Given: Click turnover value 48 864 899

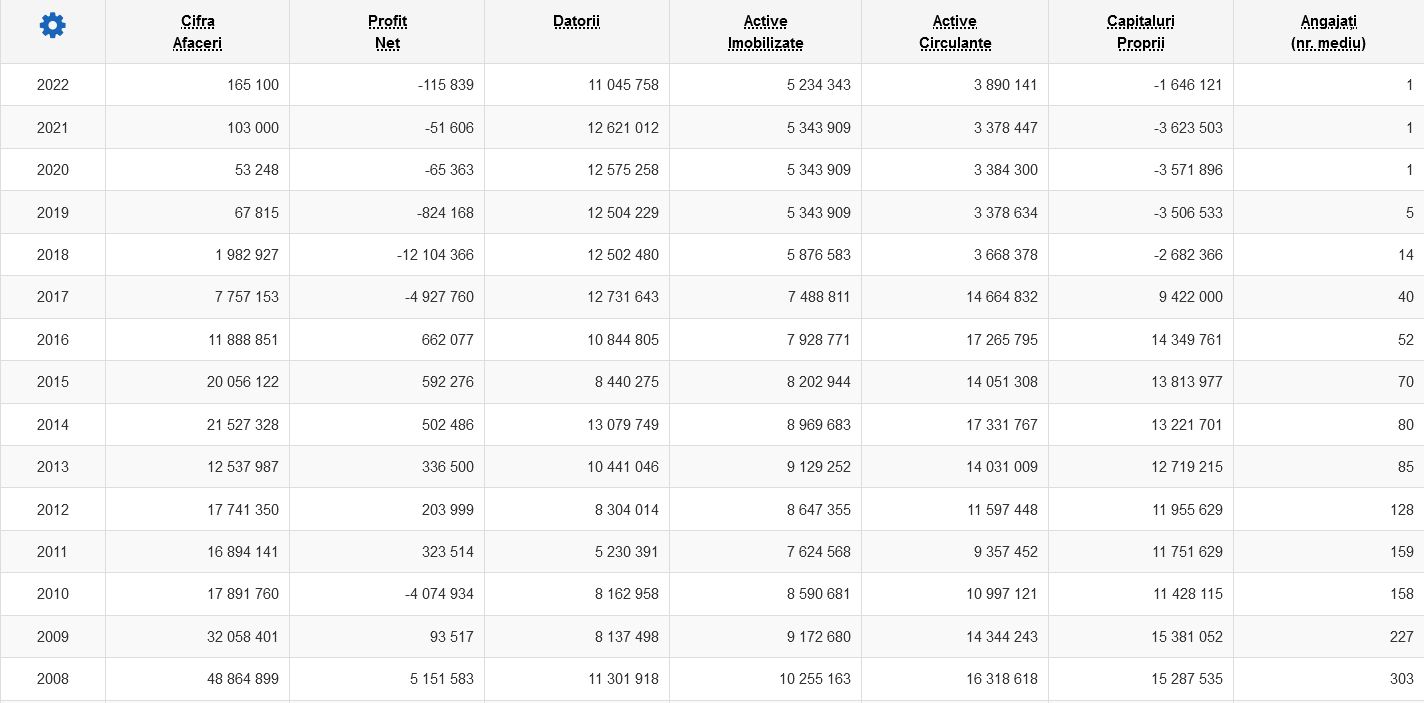Looking at the screenshot, I should click(243, 679).
